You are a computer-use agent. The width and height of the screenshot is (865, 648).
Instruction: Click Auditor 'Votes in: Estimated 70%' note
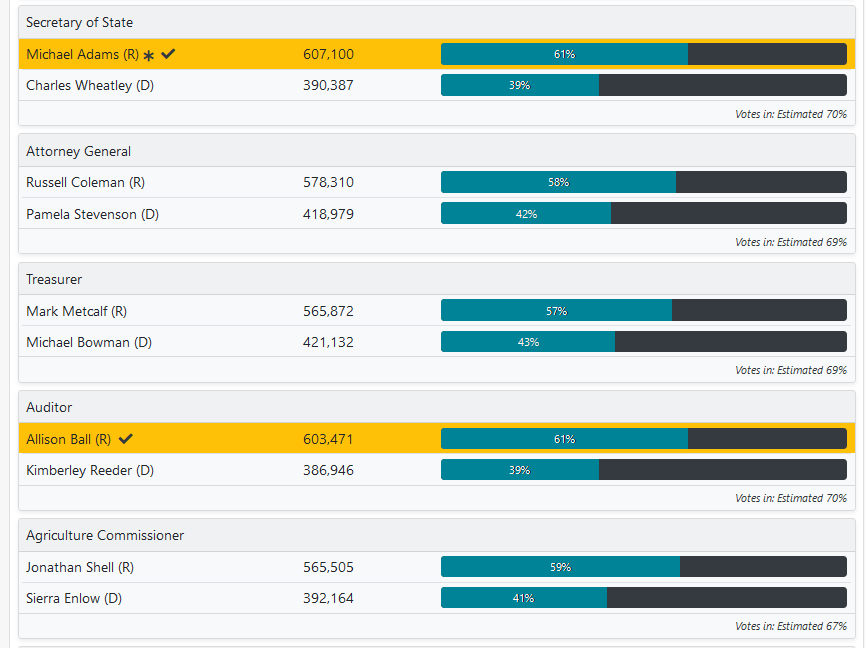(x=791, y=498)
